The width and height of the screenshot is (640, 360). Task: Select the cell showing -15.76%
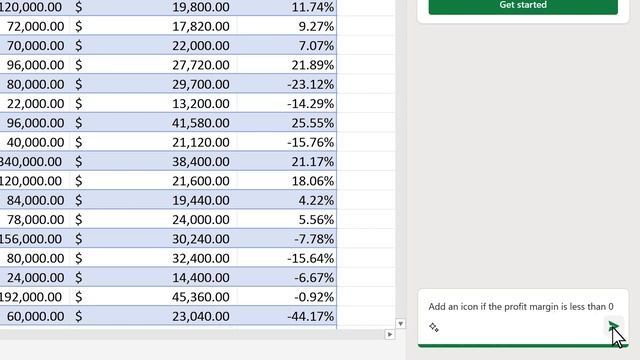coord(287,142)
